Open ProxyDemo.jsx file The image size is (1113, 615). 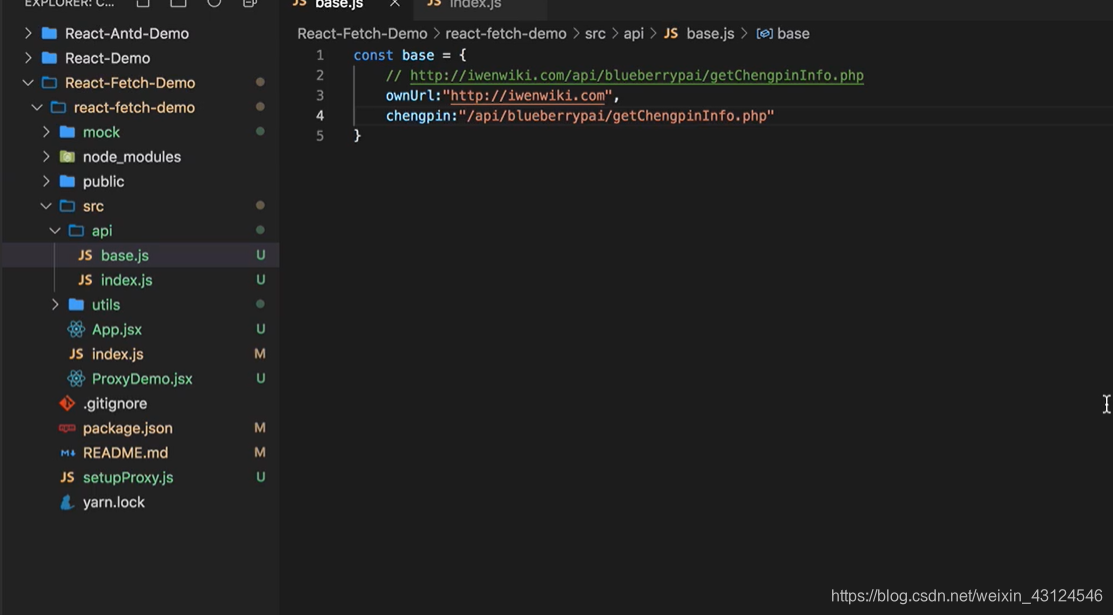pos(142,379)
